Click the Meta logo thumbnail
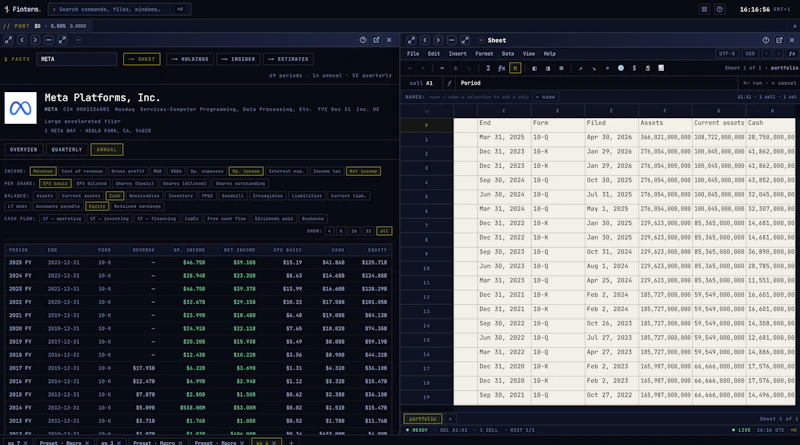The width and height of the screenshot is (800, 445). 20,108
